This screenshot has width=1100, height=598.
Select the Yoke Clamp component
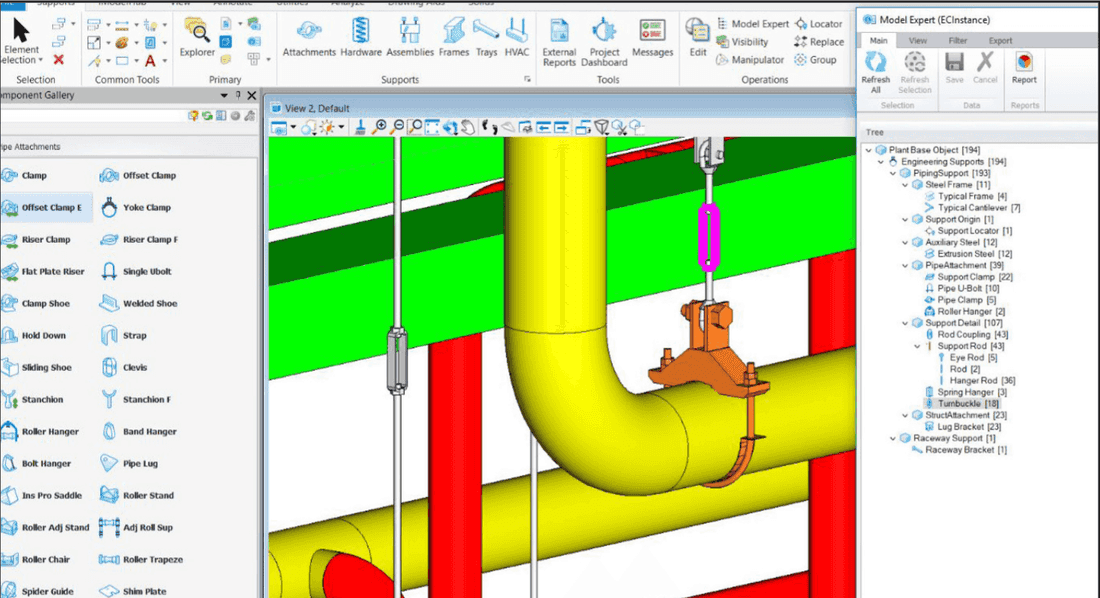point(136,208)
